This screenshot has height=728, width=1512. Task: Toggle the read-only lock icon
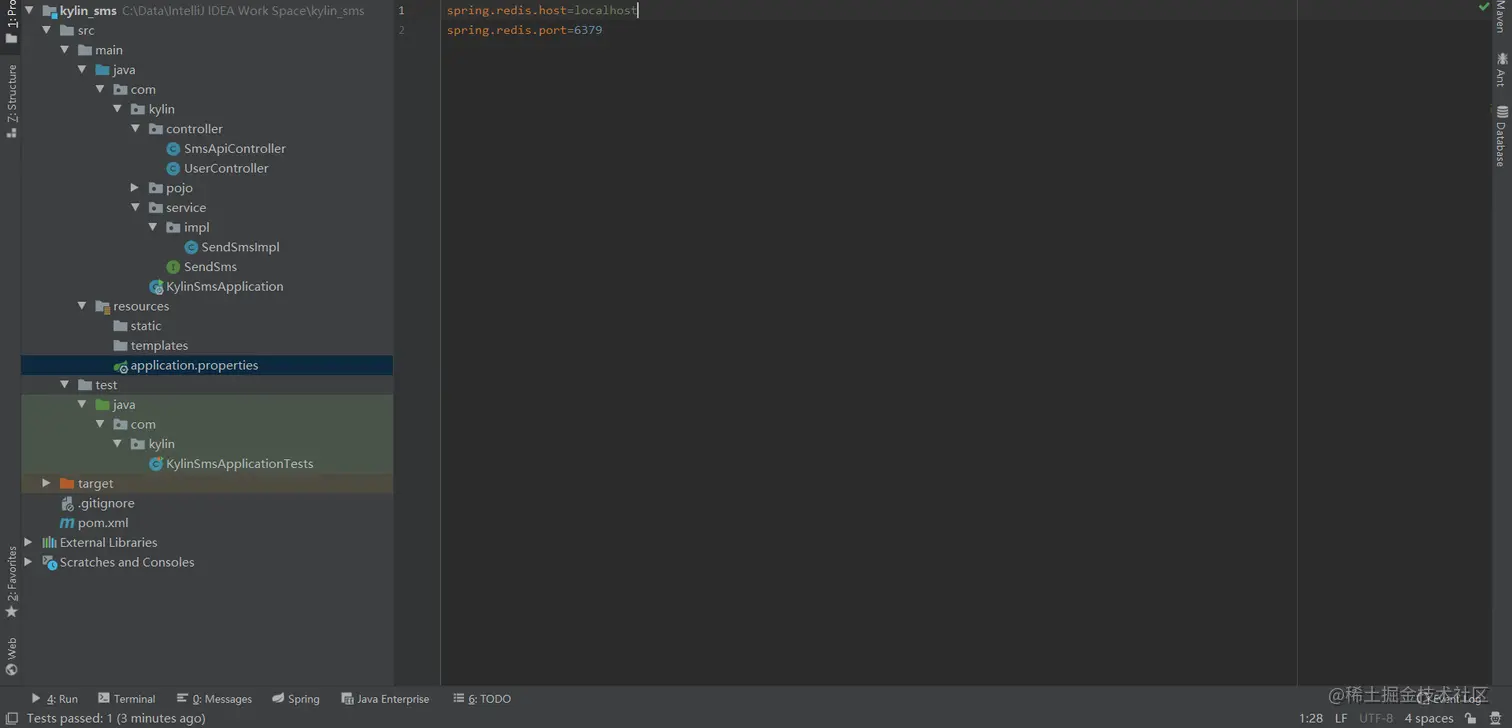click(1472, 718)
